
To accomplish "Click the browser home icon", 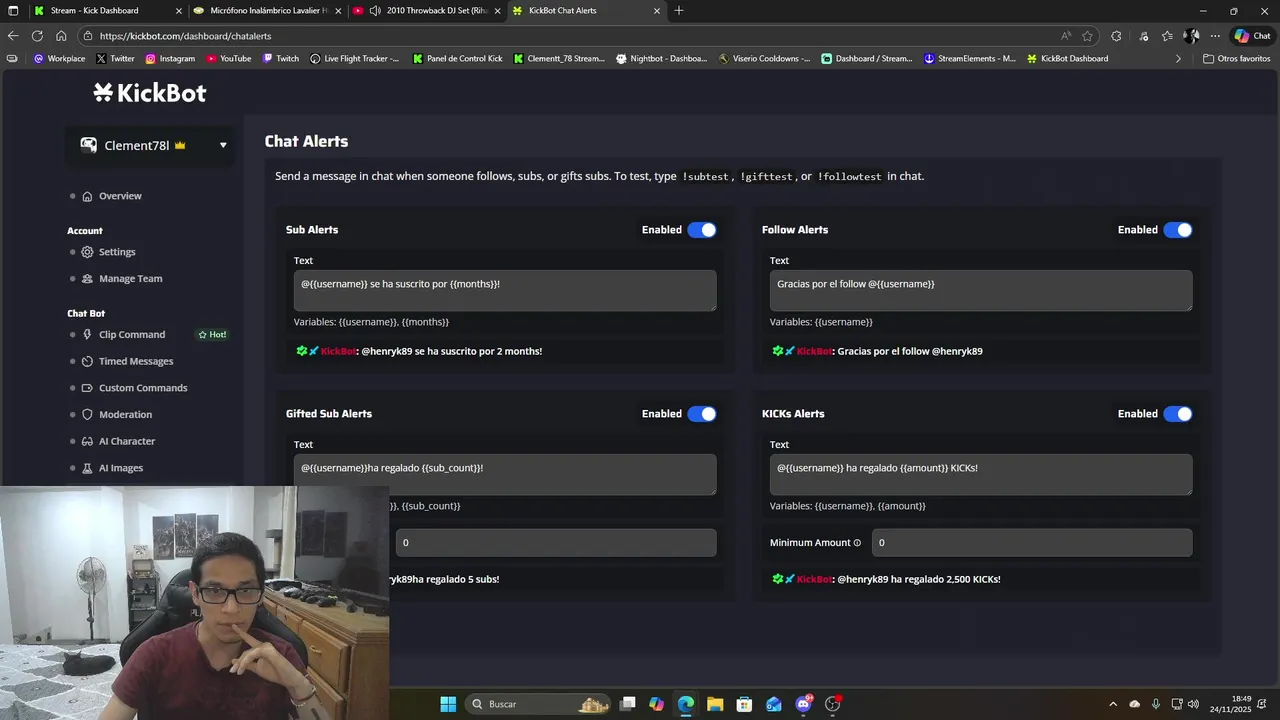I will click(61, 36).
